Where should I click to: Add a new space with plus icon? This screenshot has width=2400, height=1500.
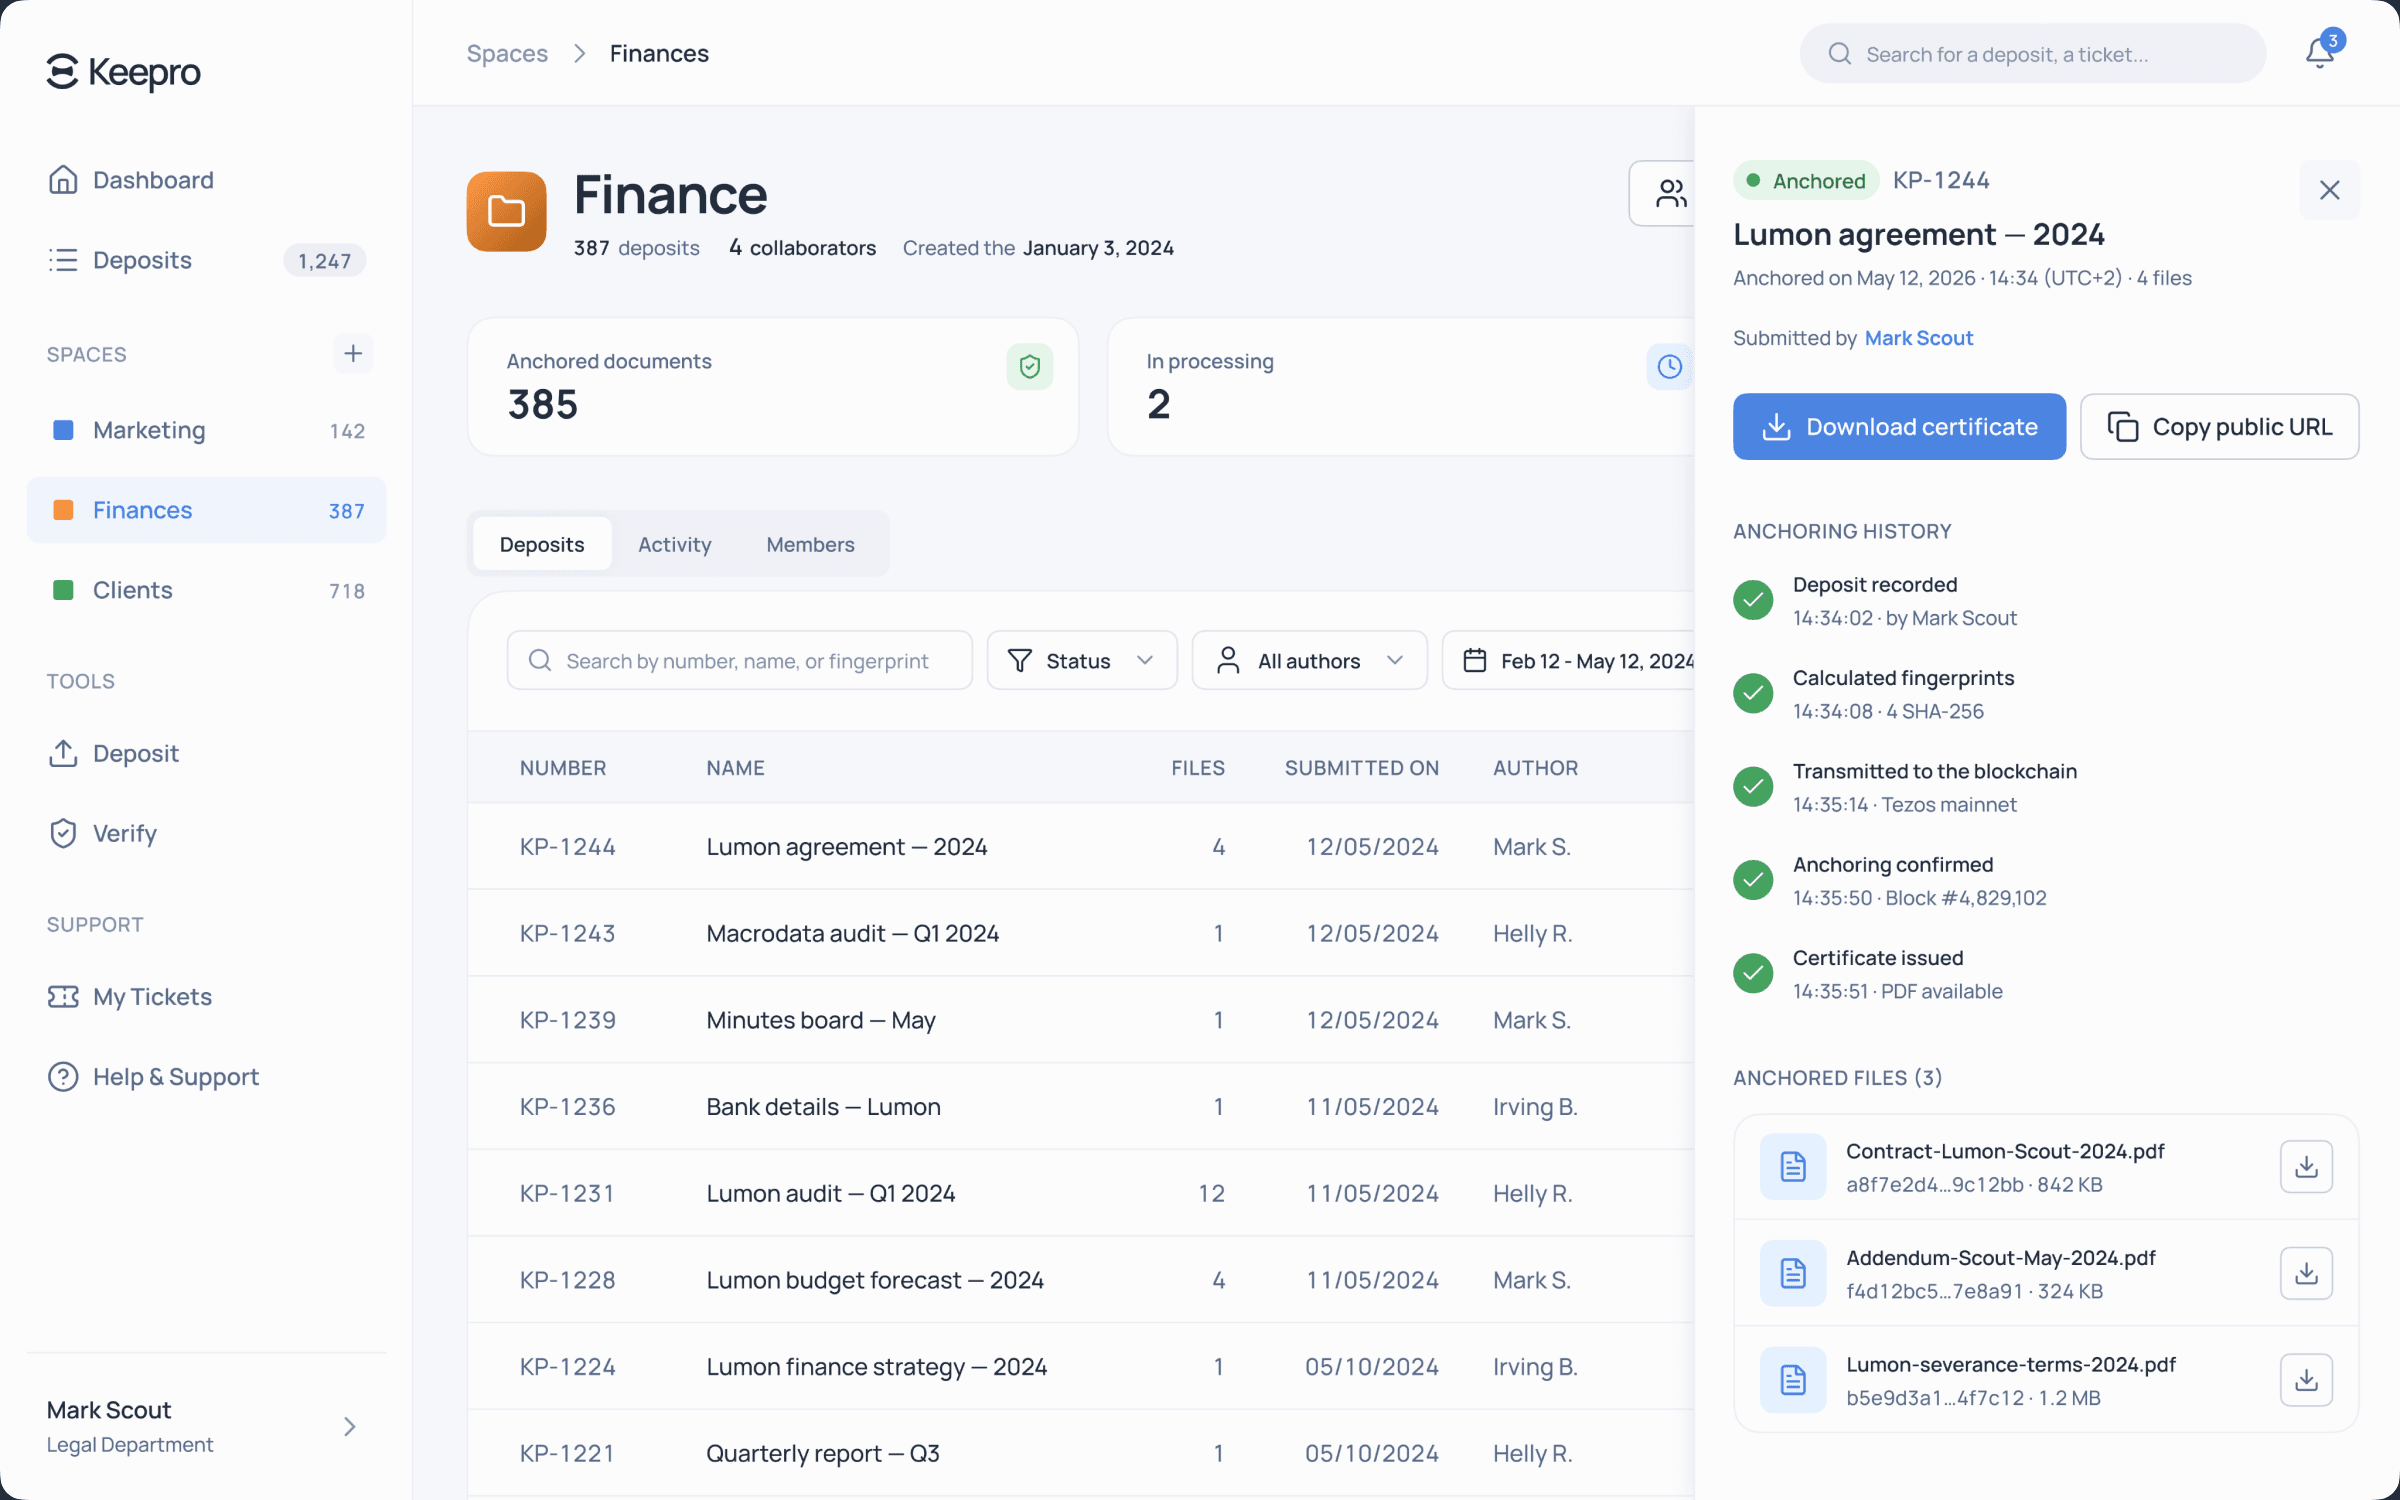pyautogui.click(x=353, y=353)
